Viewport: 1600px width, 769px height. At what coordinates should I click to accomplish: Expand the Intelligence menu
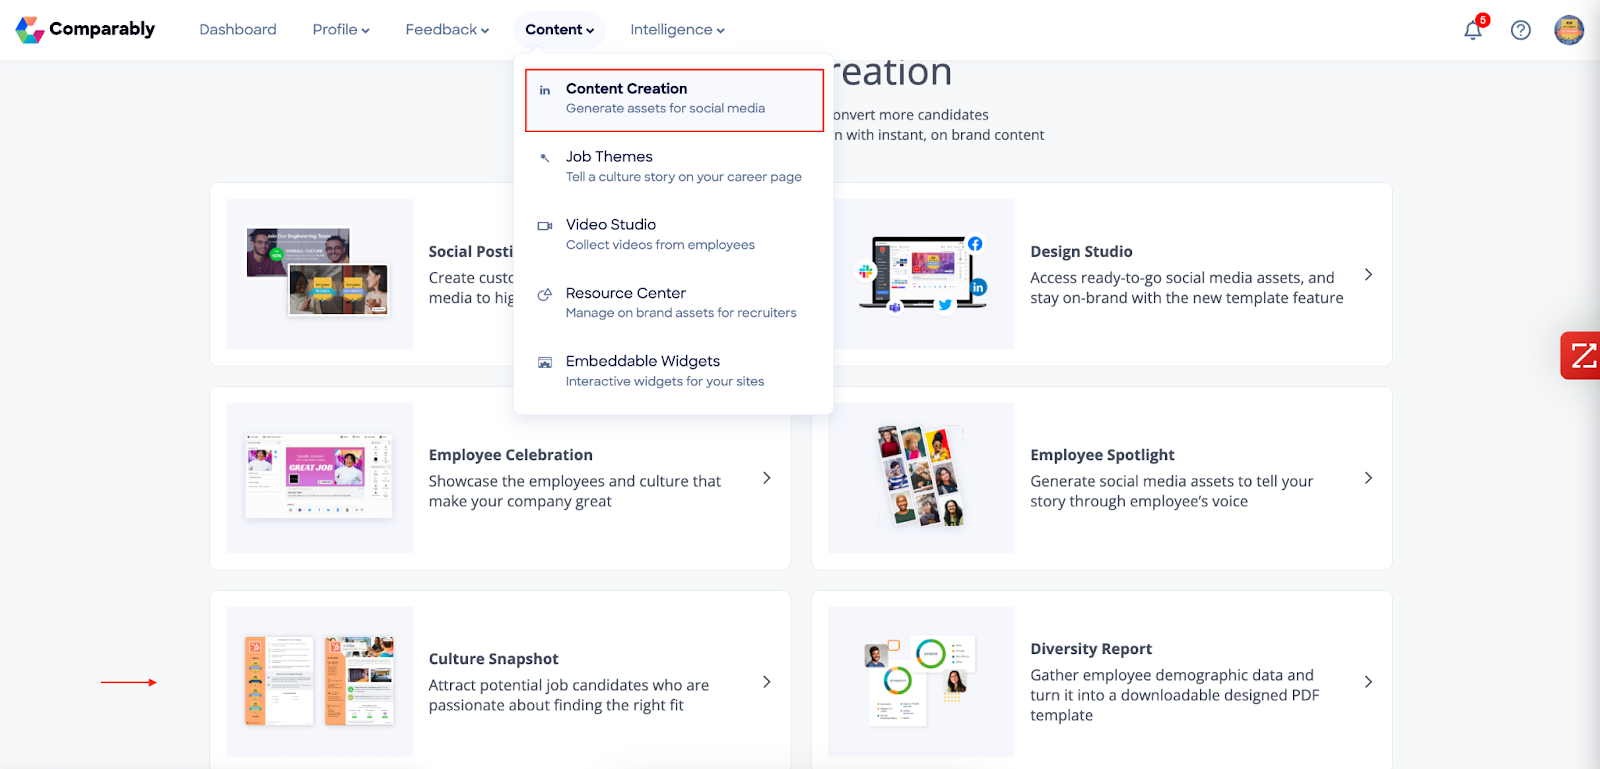677,30
